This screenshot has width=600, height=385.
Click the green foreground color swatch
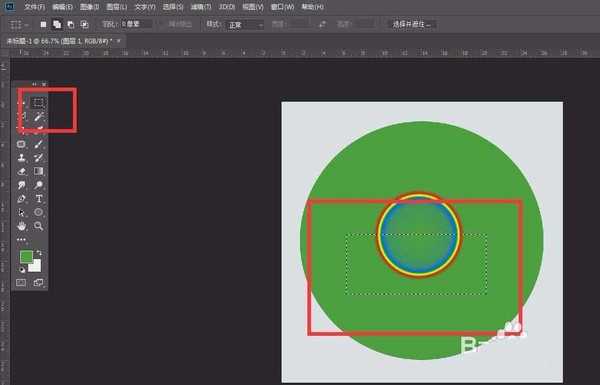point(26,257)
